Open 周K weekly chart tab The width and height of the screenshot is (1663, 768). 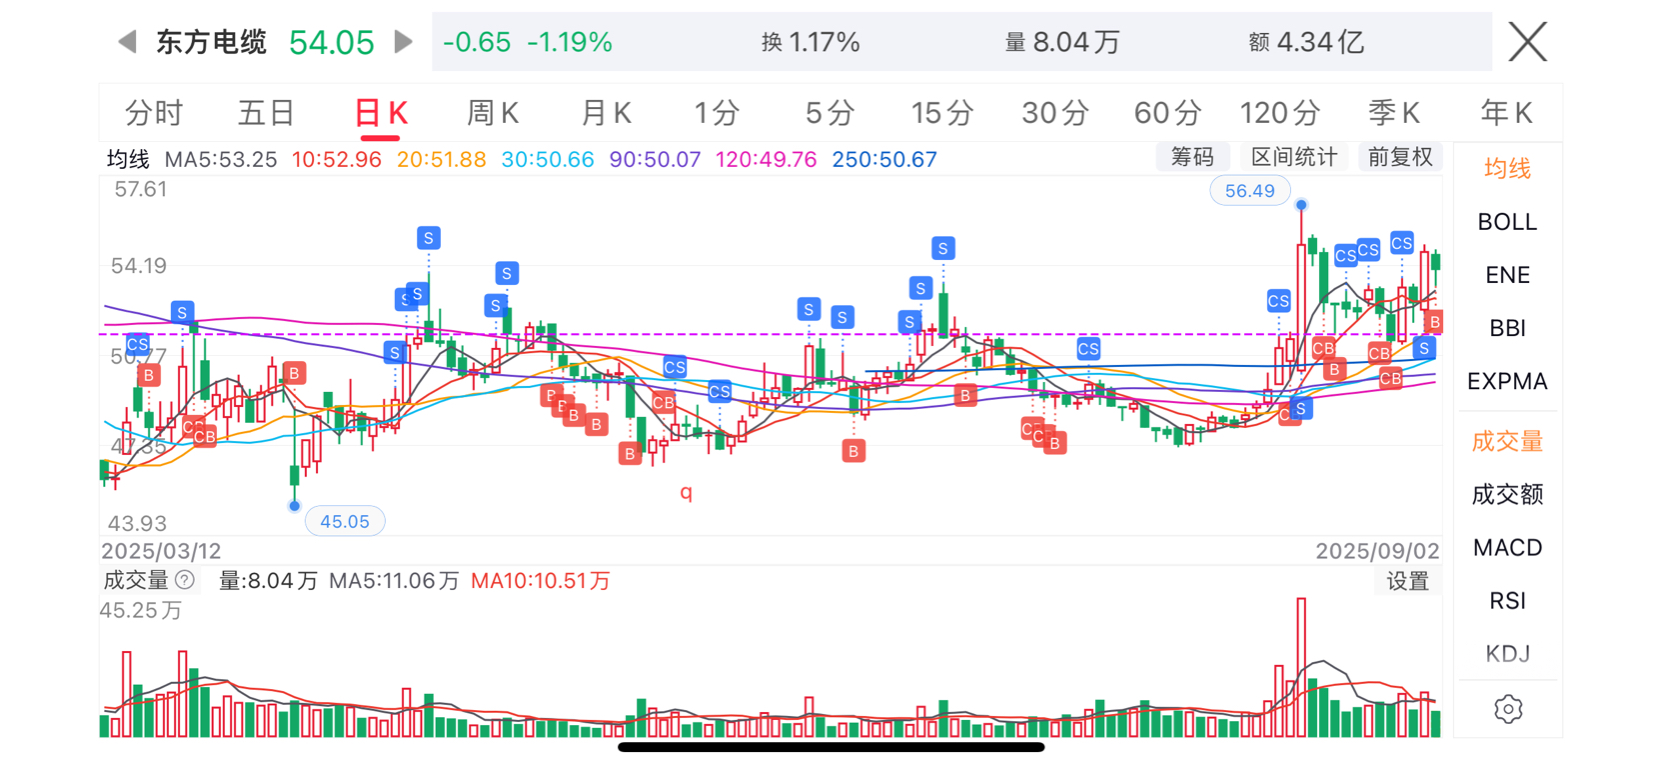pyautogui.click(x=493, y=113)
